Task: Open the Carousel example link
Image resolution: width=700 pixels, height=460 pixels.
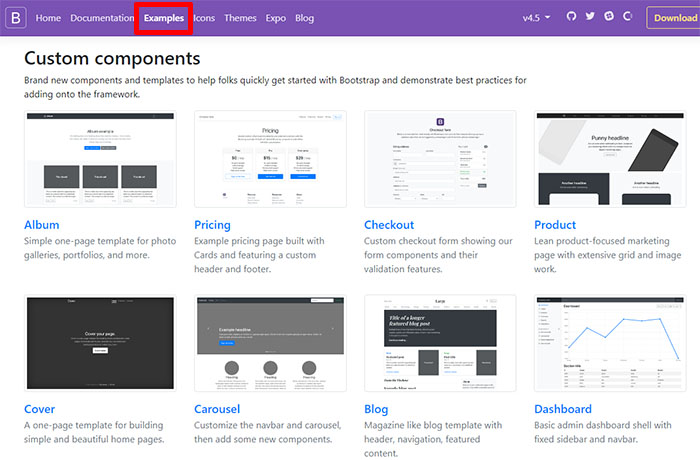Action: (217, 409)
